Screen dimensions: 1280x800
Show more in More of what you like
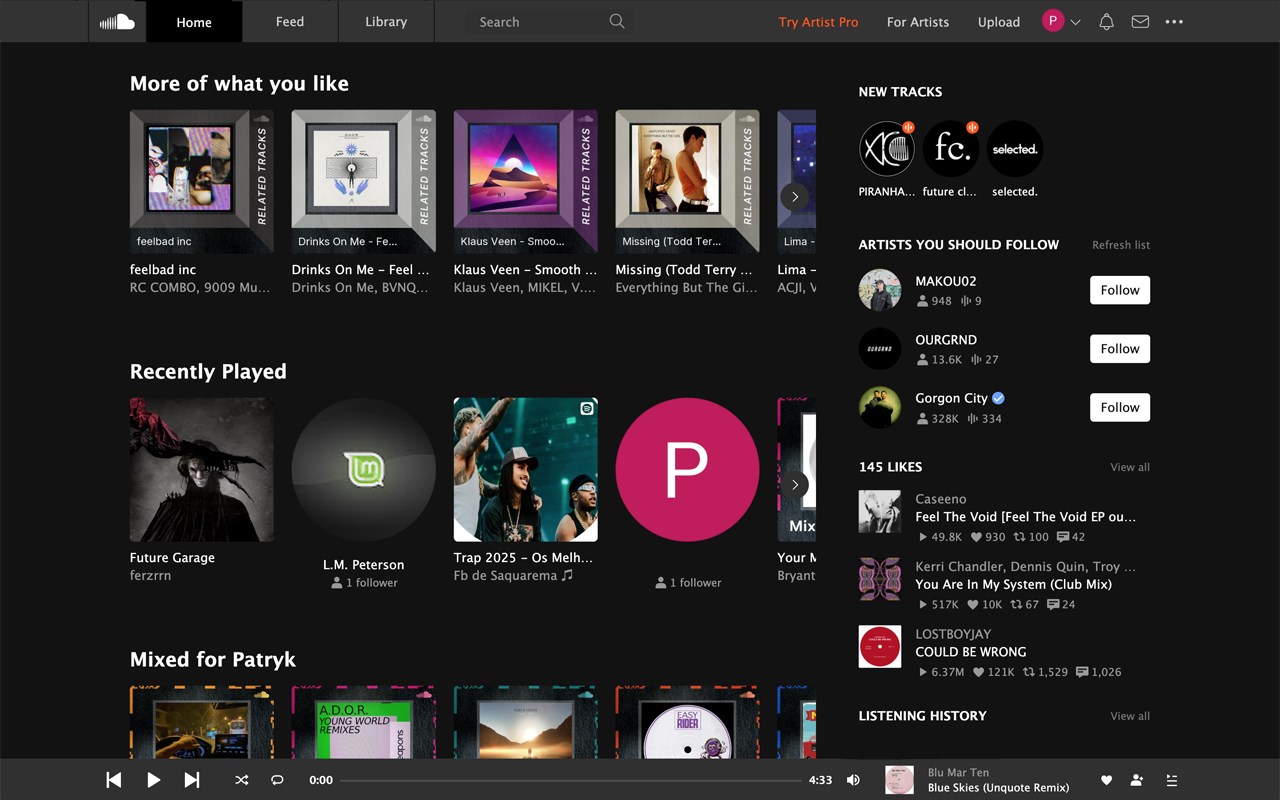point(794,196)
